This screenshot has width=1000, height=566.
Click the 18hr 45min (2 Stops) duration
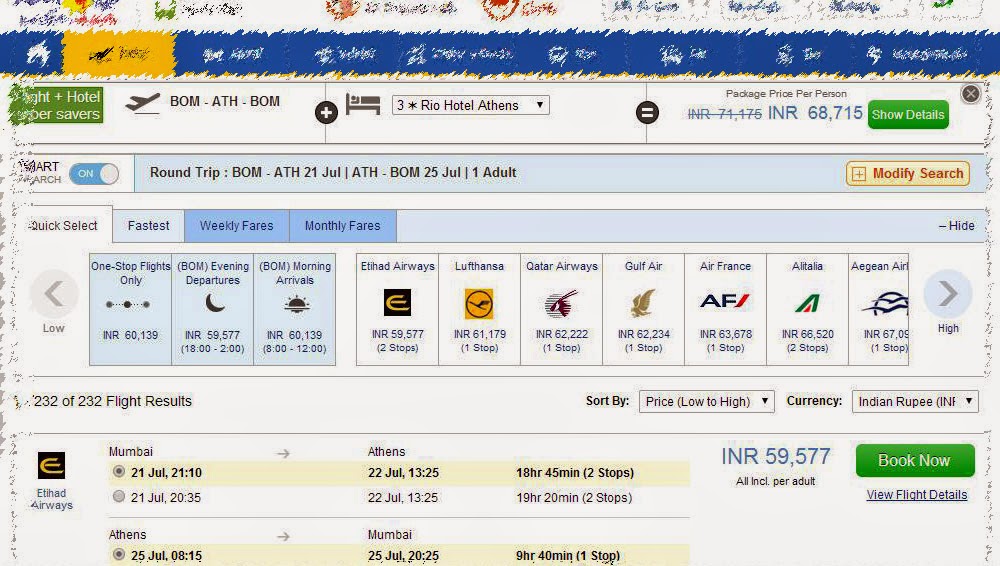(x=575, y=473)
